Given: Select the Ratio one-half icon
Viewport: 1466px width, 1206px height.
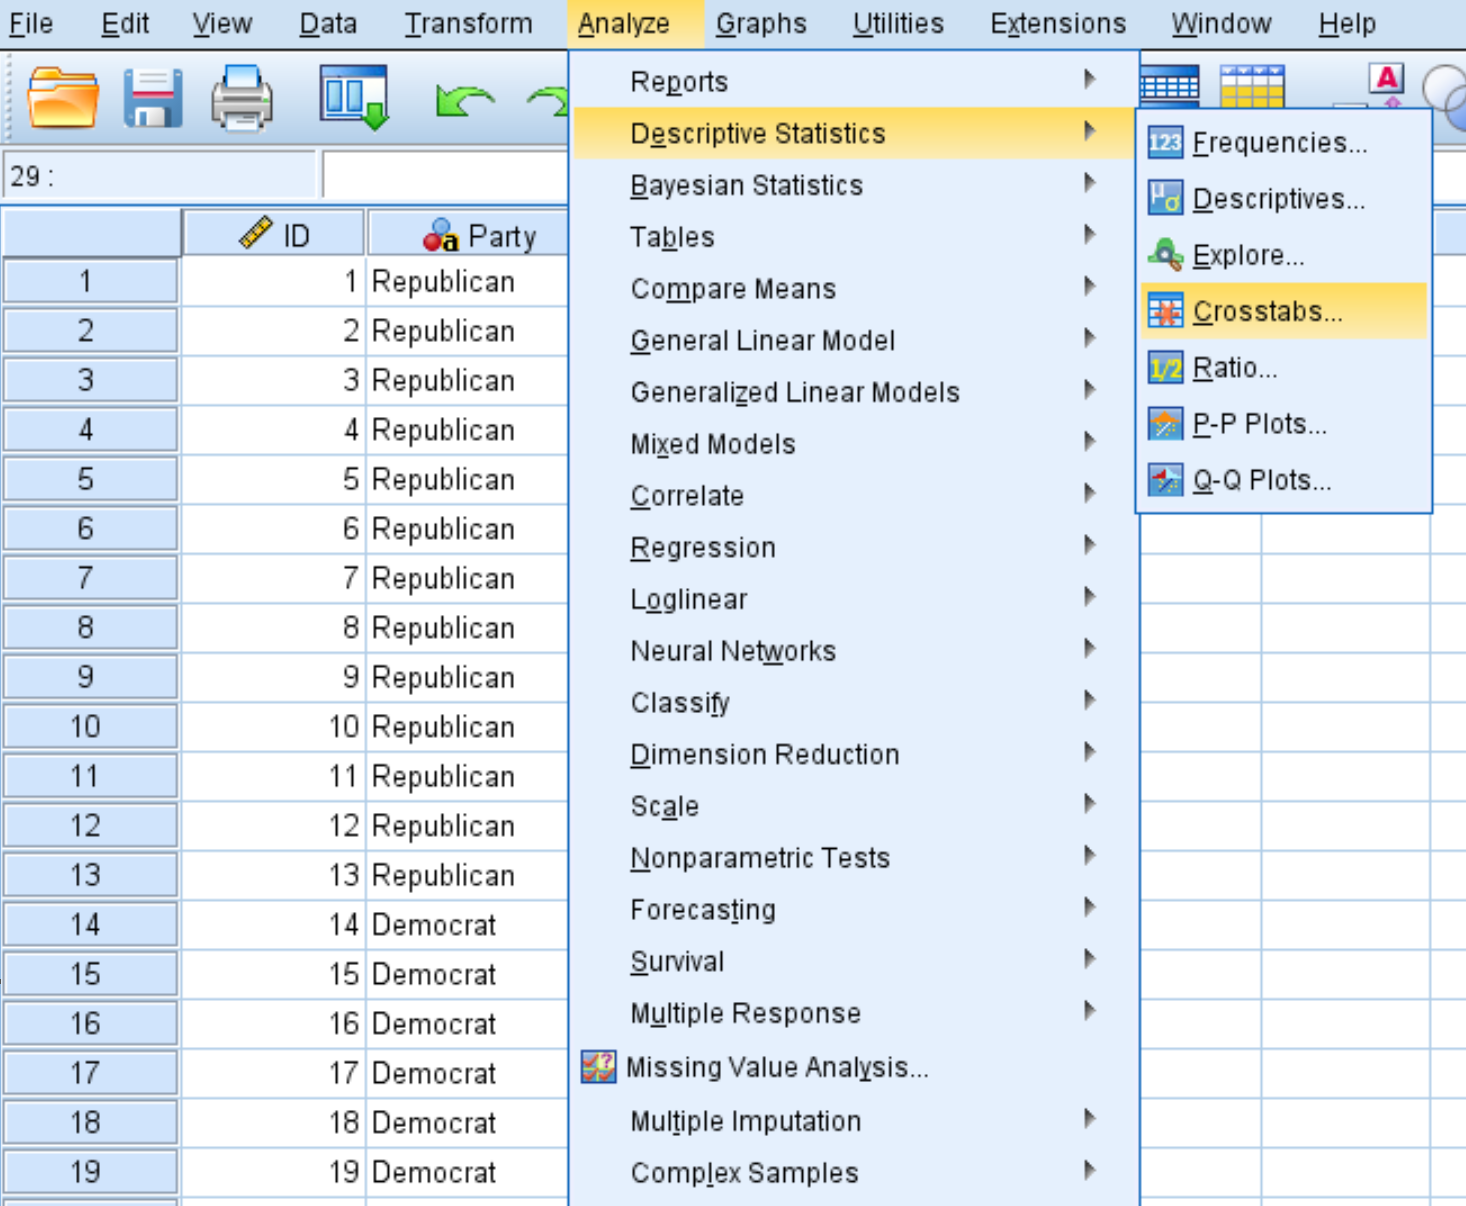Looking at the screenshot, I should click(x=1164, y=367).
